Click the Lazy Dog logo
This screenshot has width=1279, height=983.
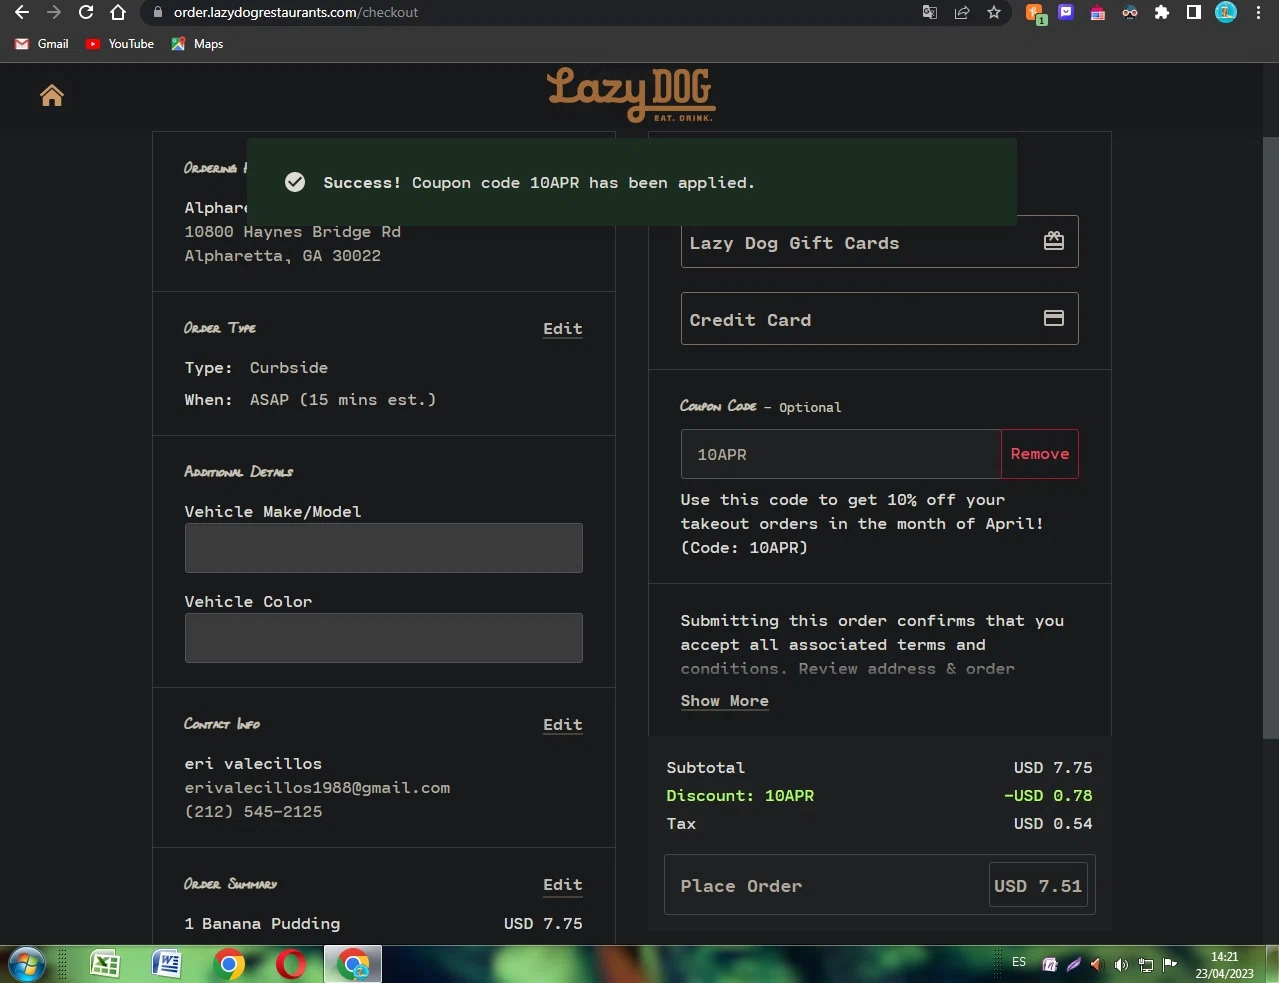point(631,95)
